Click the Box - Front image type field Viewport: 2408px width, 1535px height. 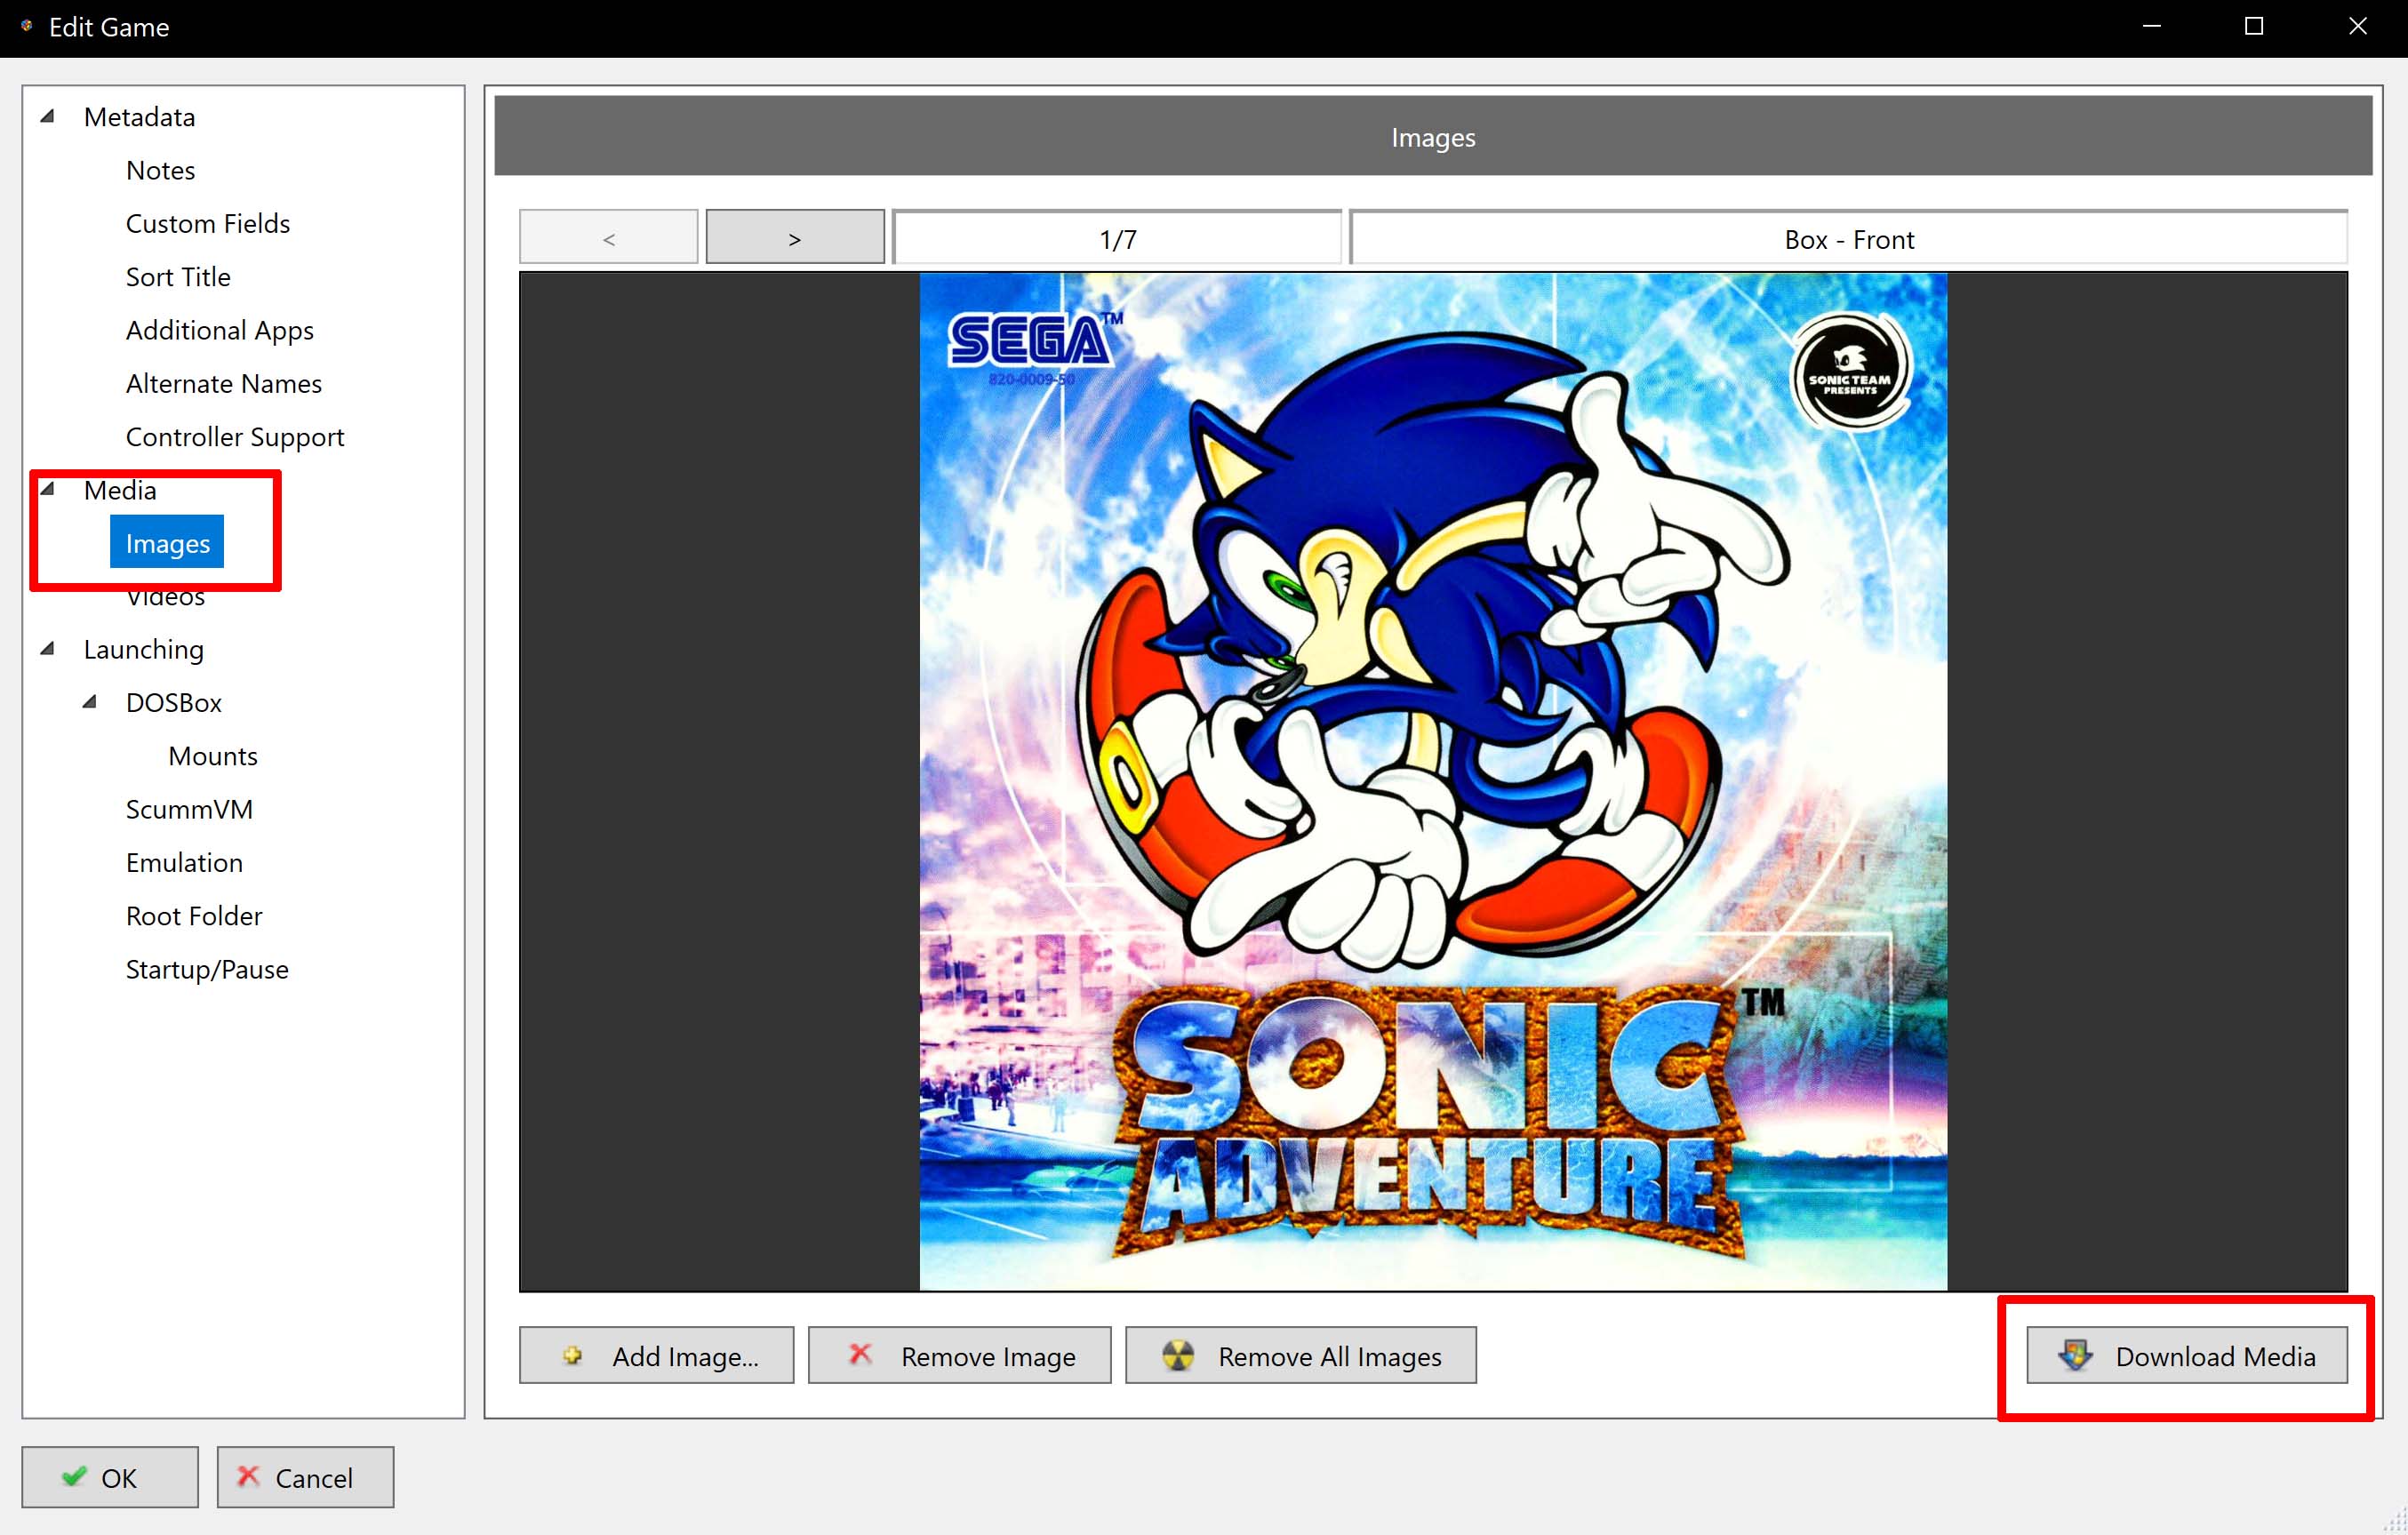tap(1849, 238)
